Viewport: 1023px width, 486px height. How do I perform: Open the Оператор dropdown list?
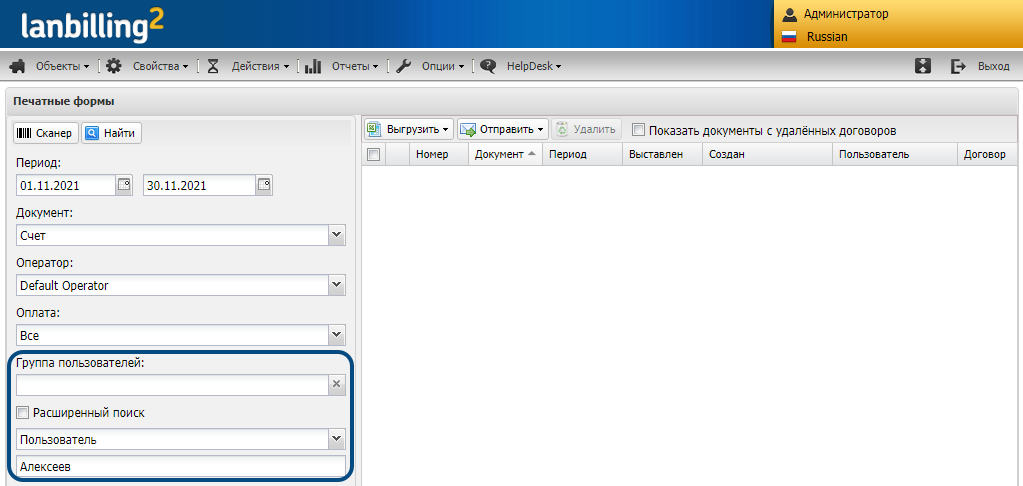coord(337,285)
